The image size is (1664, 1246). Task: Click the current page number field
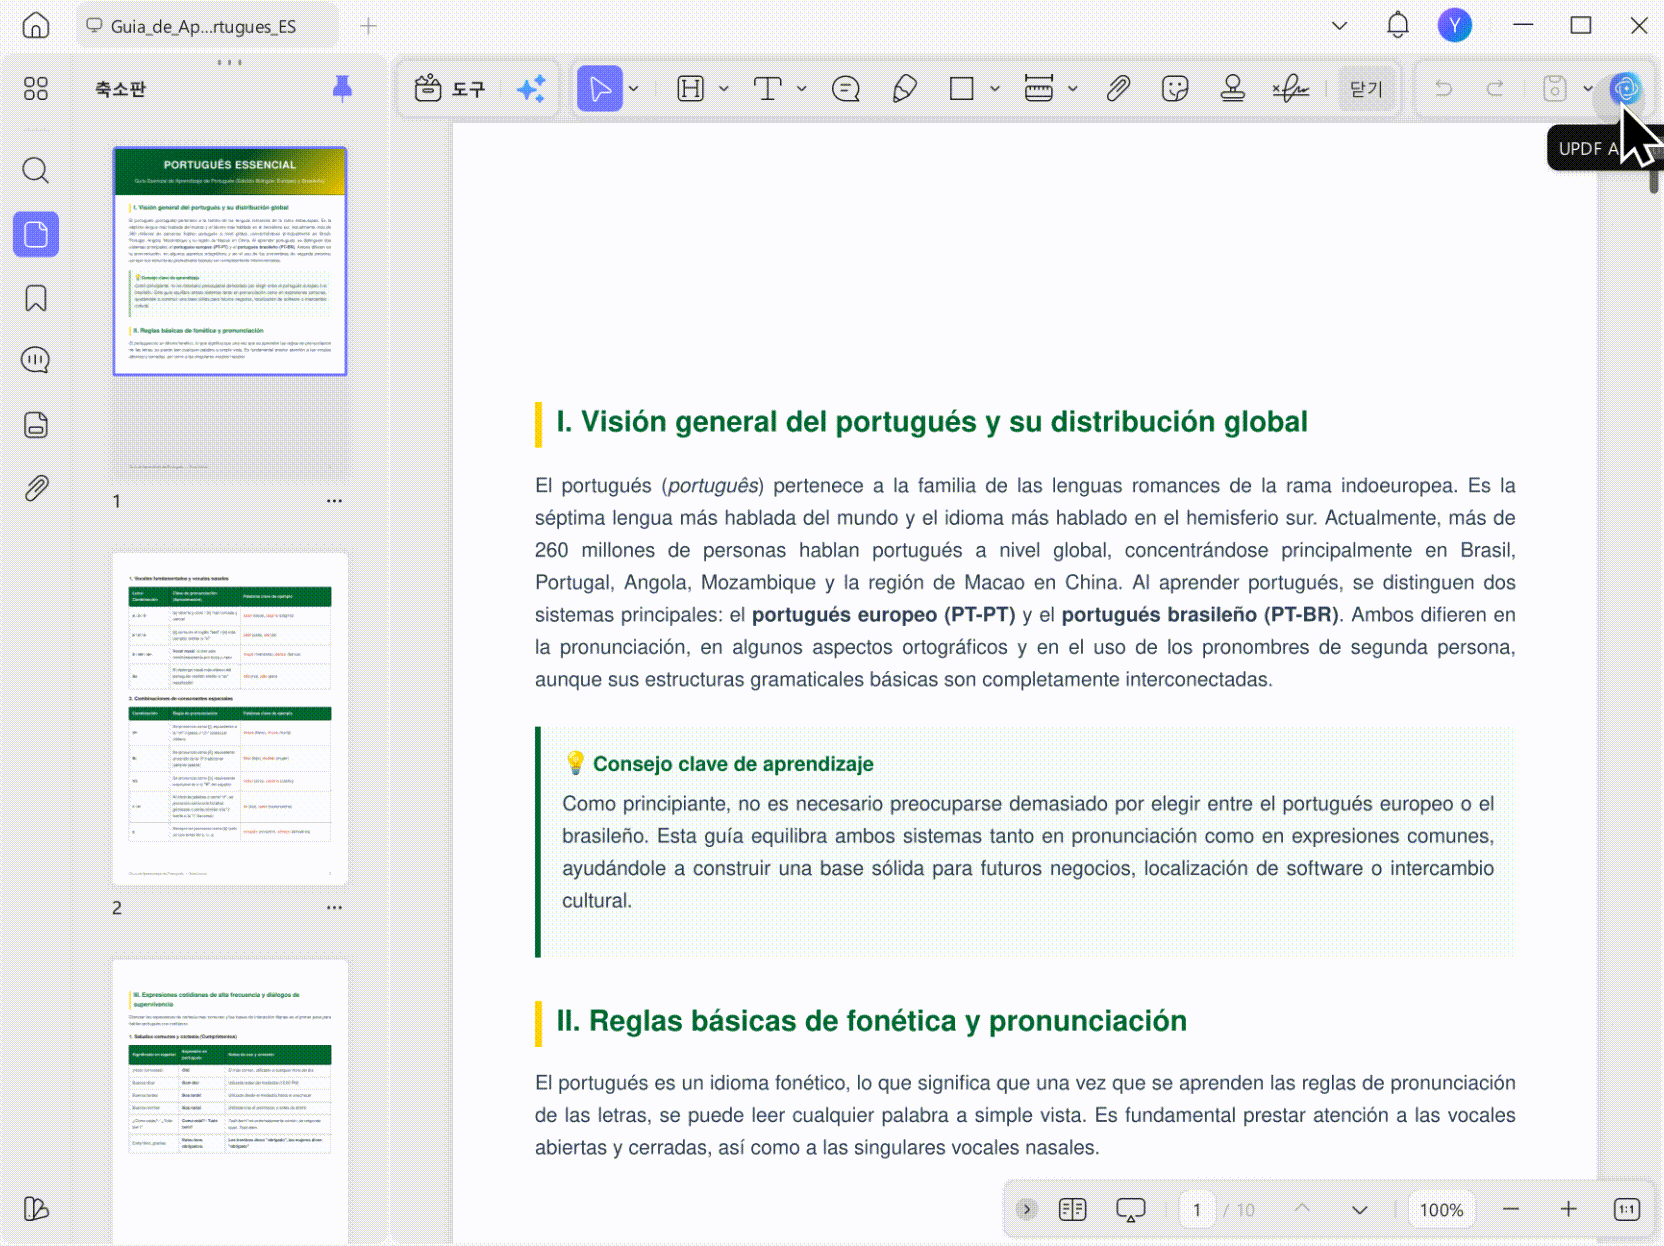(1197, 1209)
